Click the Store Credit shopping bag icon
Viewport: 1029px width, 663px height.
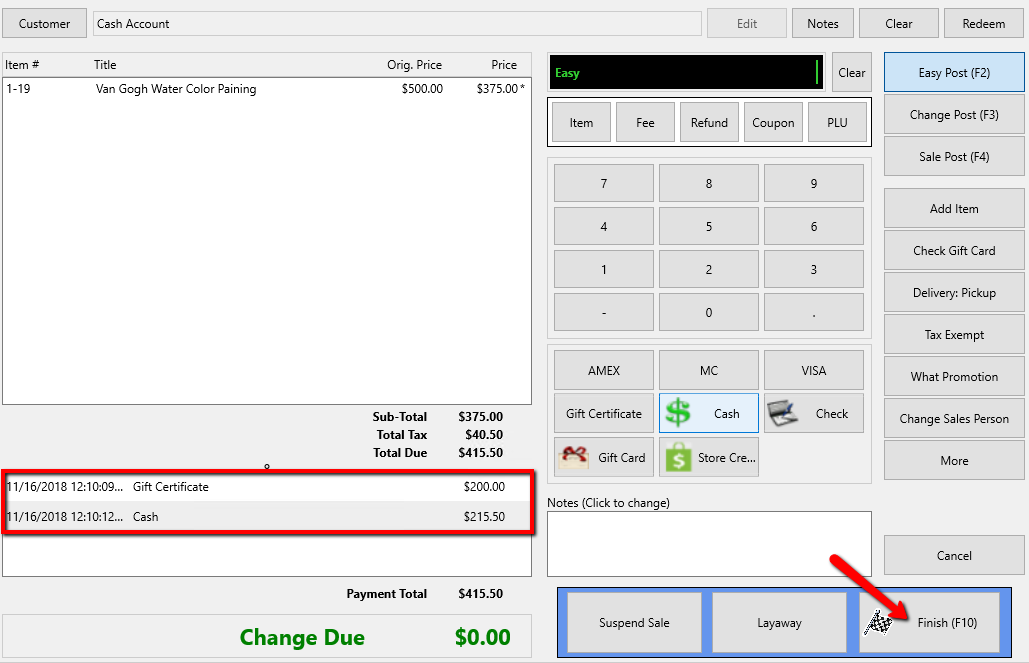pyautogui.click(x=679, y=458)
